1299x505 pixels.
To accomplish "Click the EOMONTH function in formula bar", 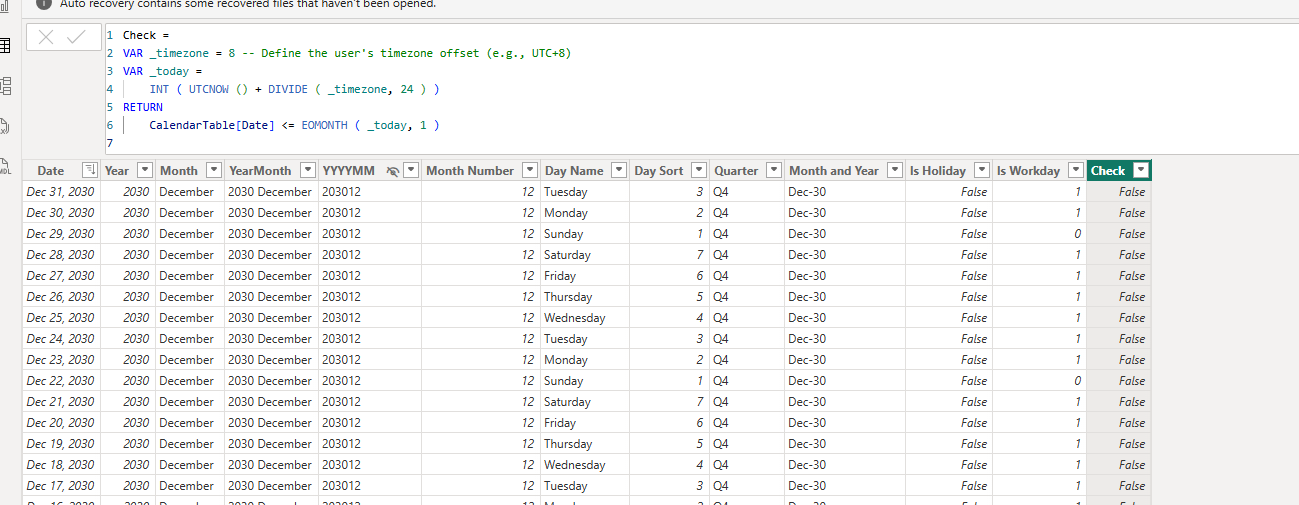I will click(x=324, y=125).
